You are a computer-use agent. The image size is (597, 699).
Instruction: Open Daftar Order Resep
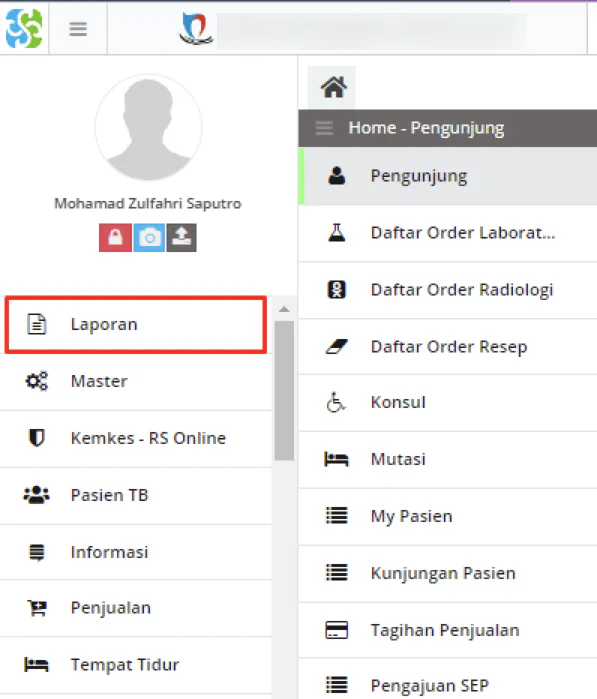(x=448, y=347)
